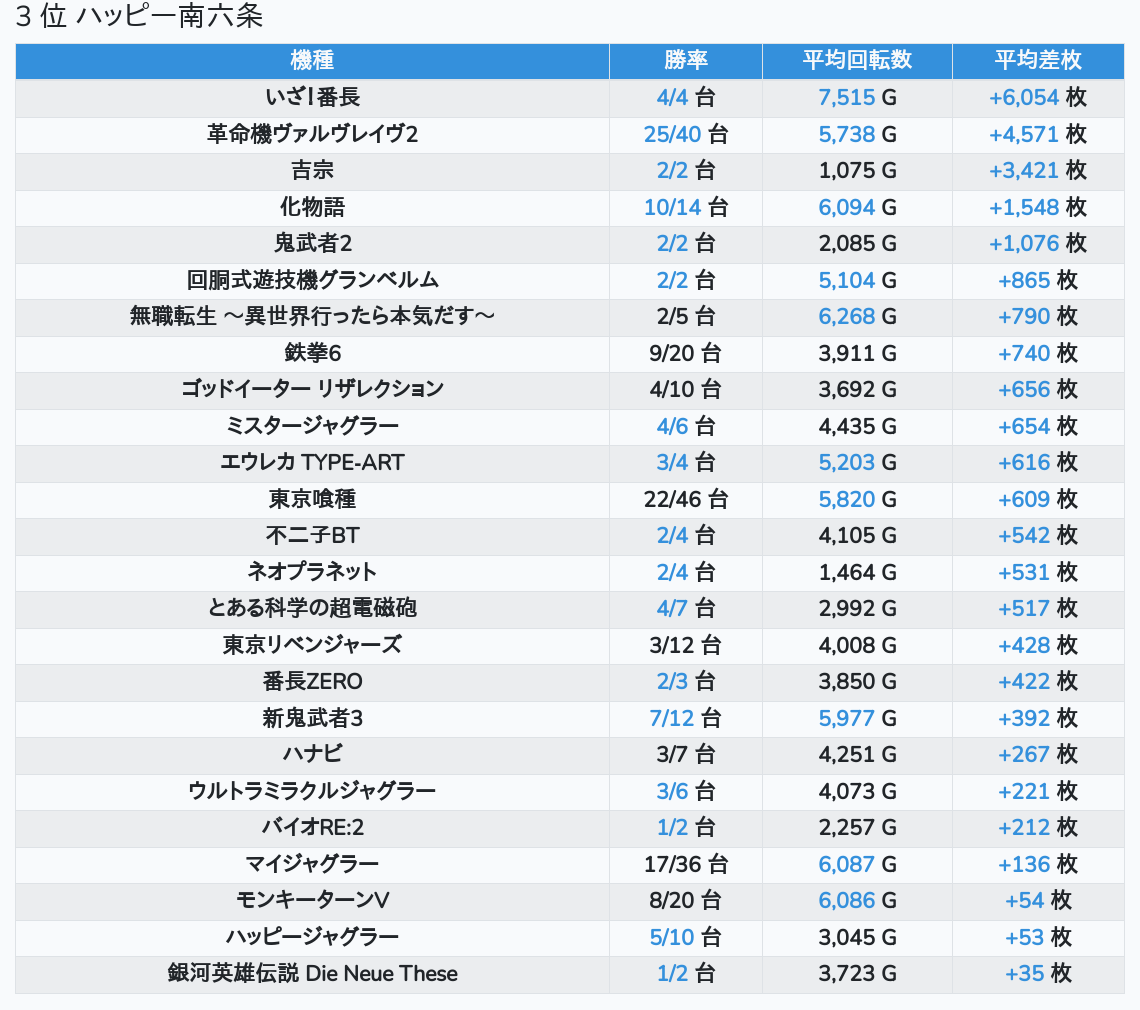This screenshot has width=1140, height=1010.
Task: Click the モンキーターンV machine name
Action: pos(312,901)
